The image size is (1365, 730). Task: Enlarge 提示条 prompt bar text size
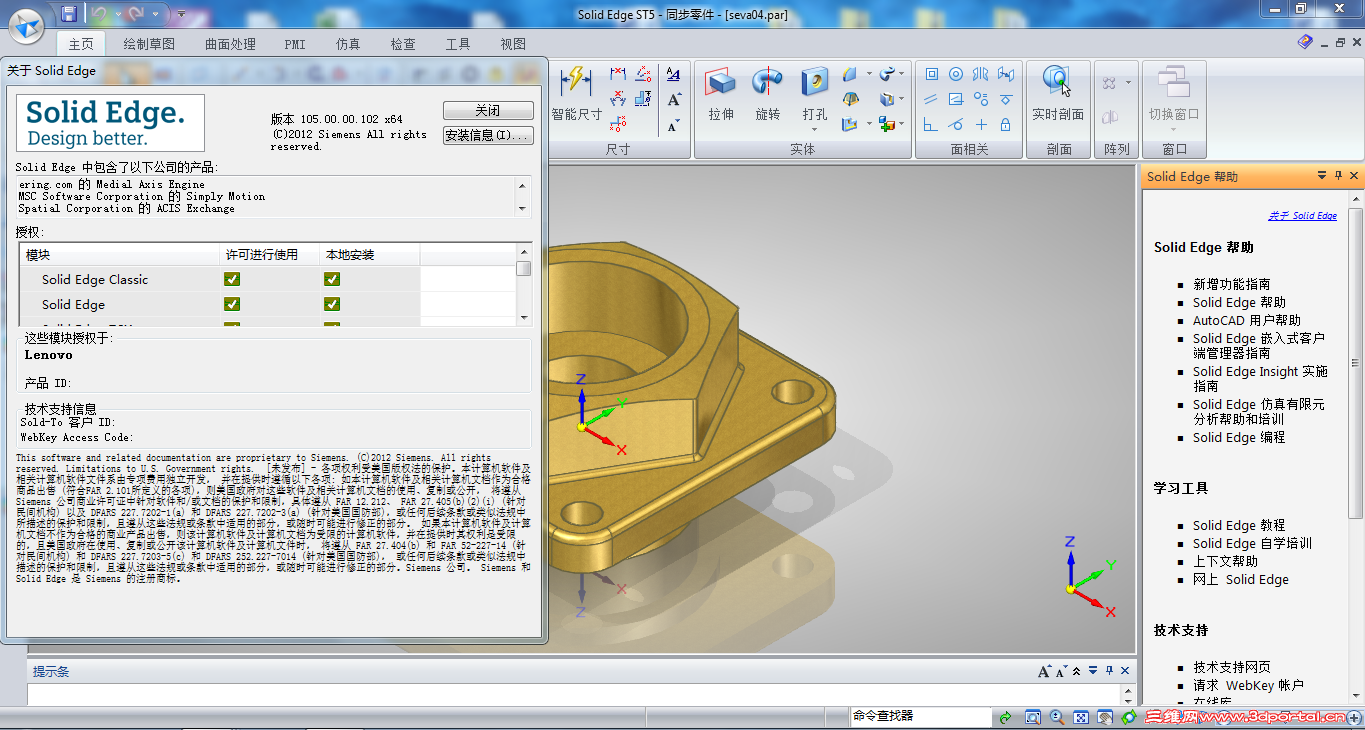pyautogui.click(x=1044, y=671)
